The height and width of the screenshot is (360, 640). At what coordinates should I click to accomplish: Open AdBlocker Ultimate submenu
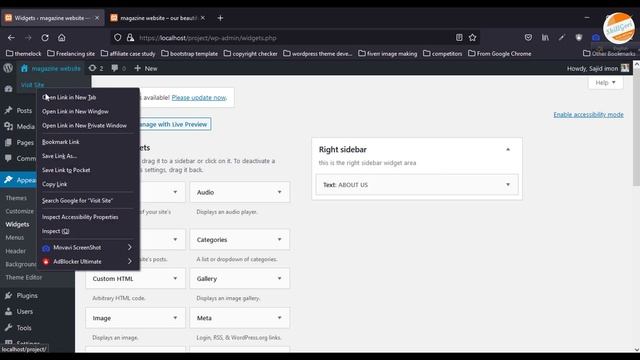point(88,262)
